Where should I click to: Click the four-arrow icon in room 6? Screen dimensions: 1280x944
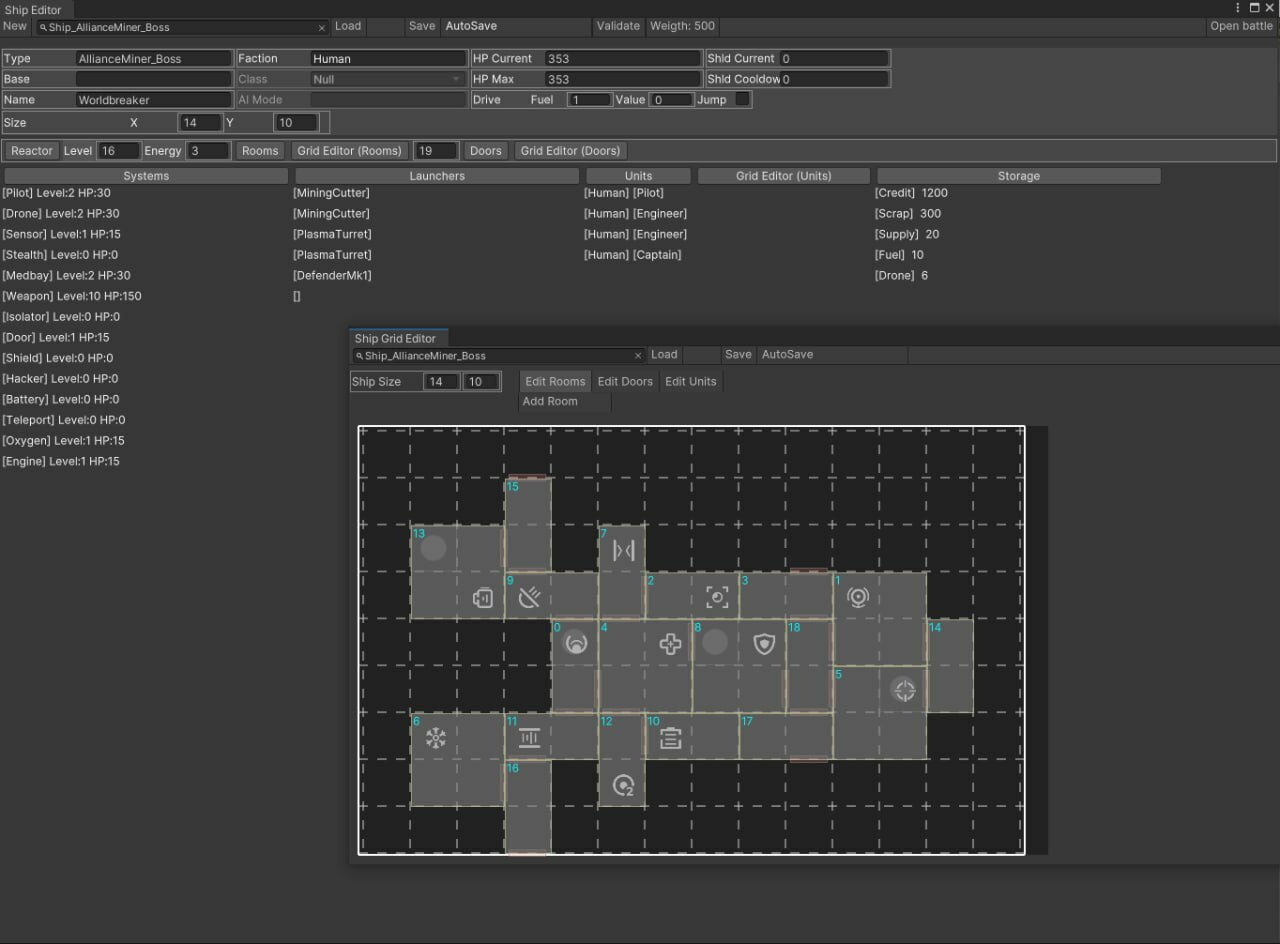435,738
